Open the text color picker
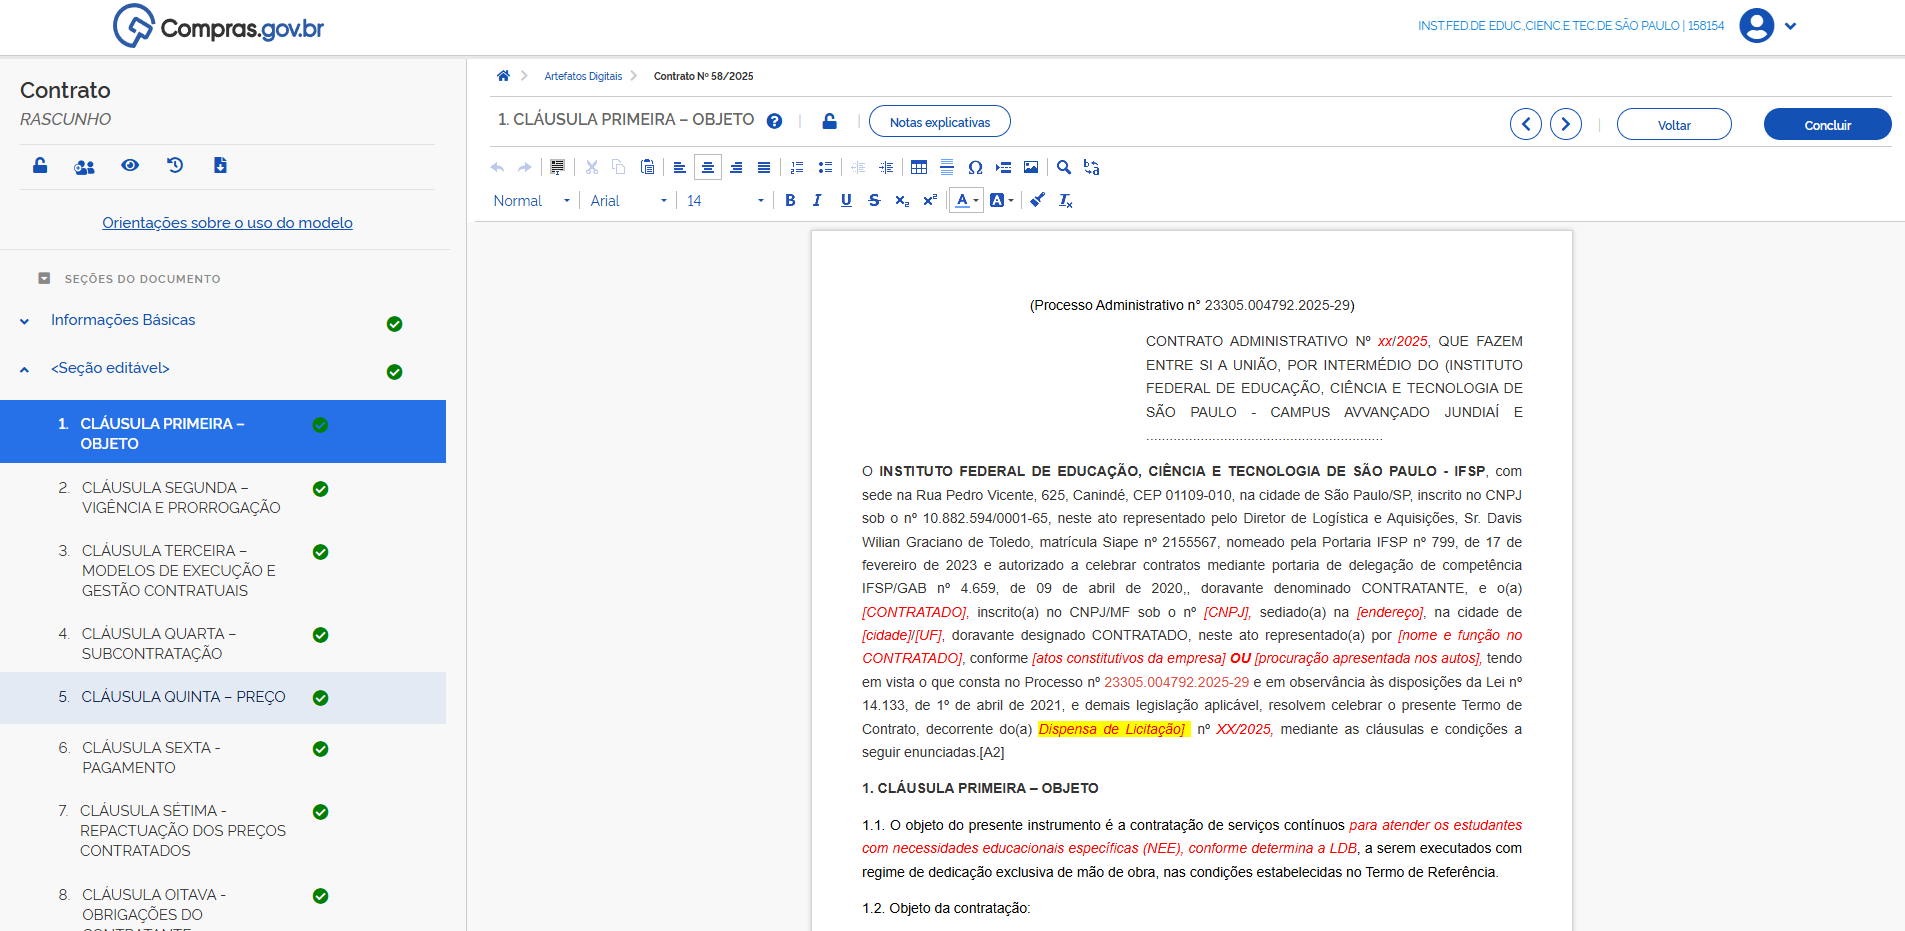Viewport: 1905px width, 931px height. pyautogui.click(x=966, y=201)
